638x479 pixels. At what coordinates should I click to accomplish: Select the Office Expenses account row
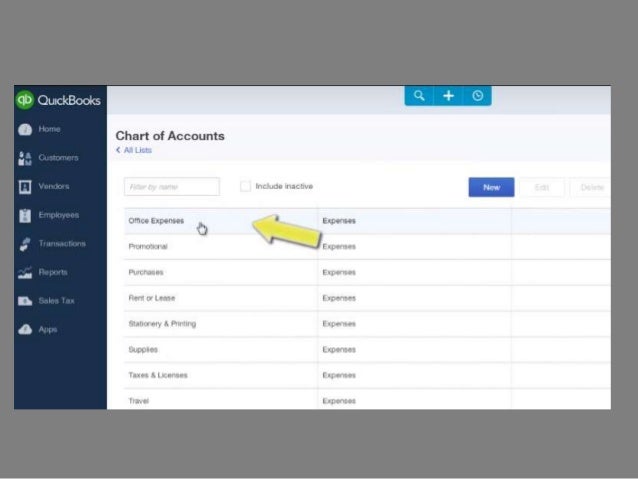coord(367,221)
